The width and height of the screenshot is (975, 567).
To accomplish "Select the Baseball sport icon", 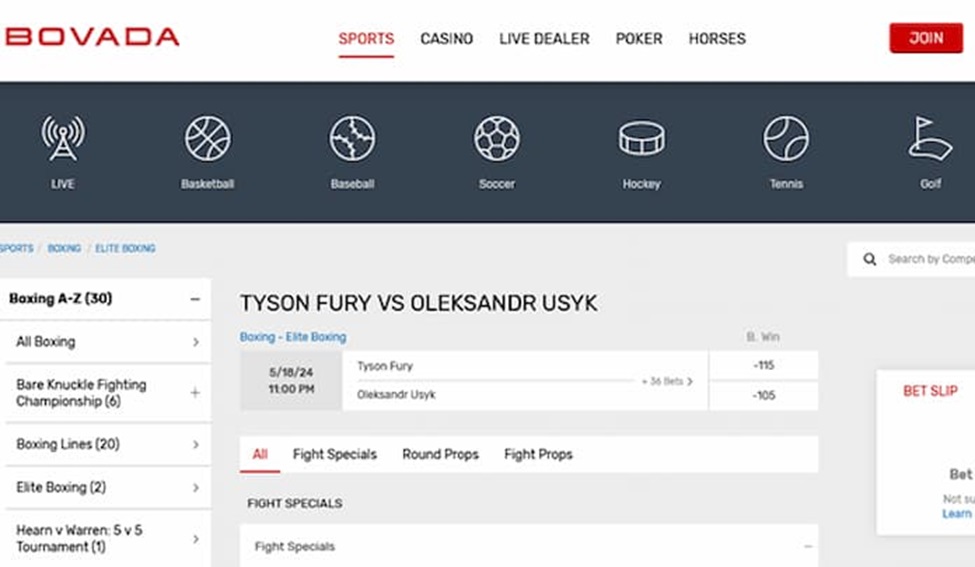I will click(352, 139).
